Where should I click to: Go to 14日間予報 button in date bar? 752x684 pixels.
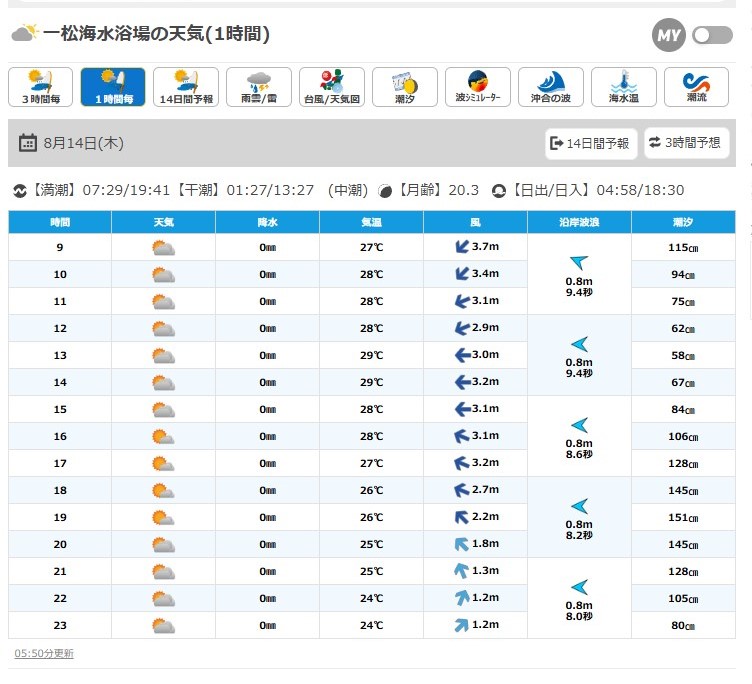pos(591,143)
